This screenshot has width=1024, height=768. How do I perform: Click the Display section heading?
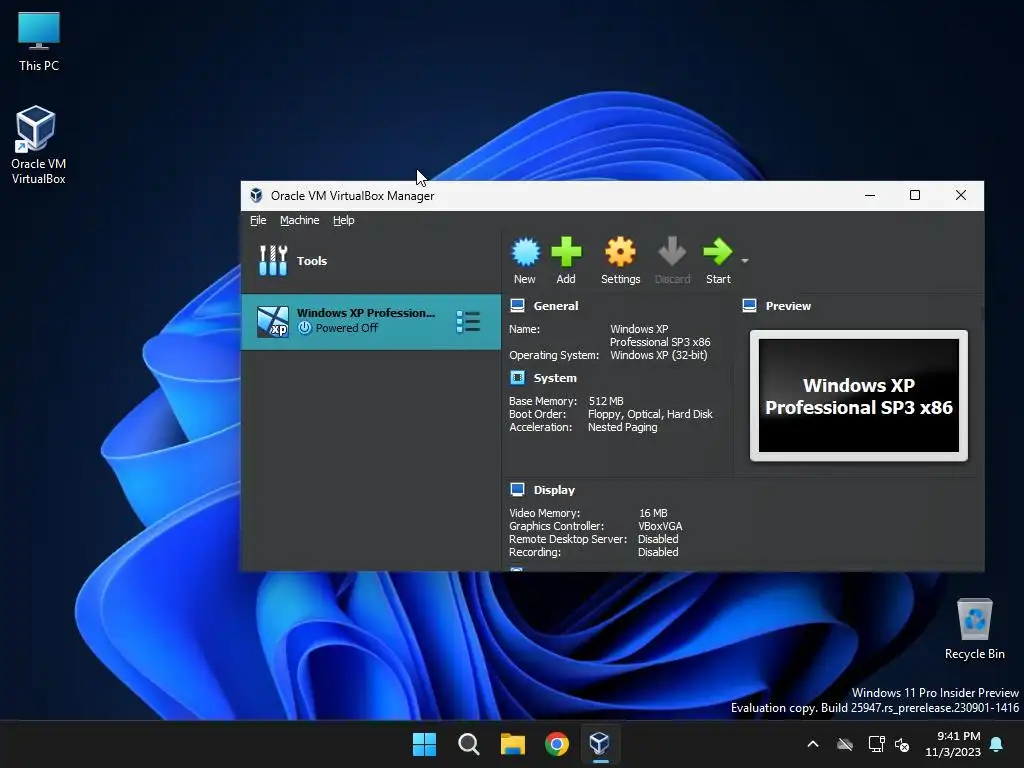[x=554, y=490]
